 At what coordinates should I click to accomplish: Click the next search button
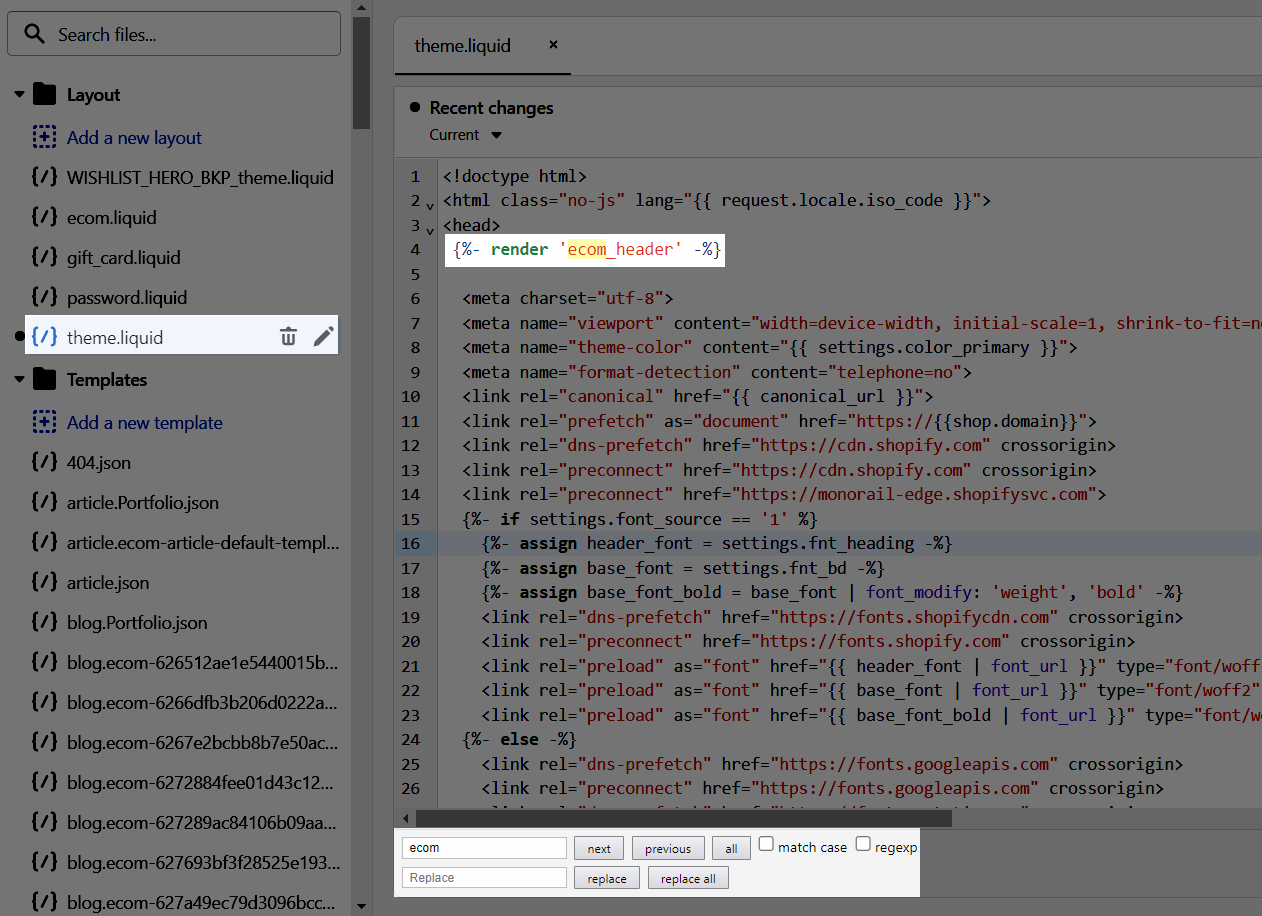(598, 847)
